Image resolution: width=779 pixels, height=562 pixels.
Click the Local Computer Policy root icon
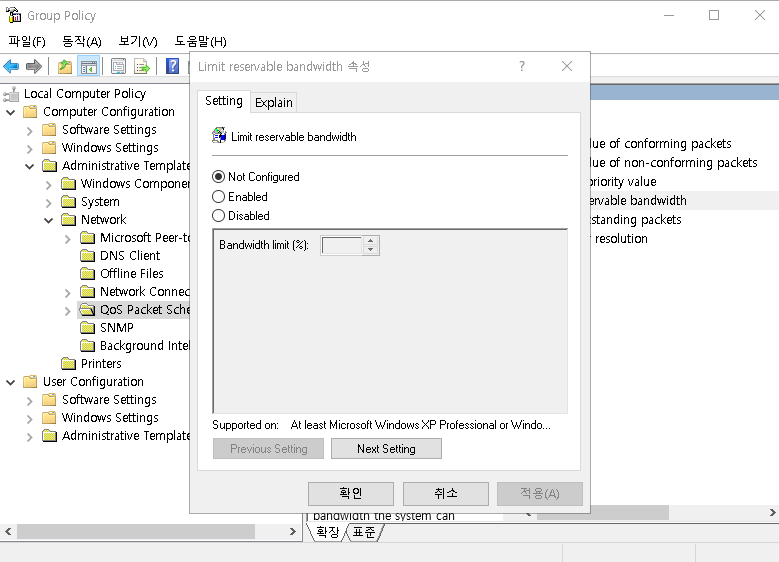[x=11, y=93]
